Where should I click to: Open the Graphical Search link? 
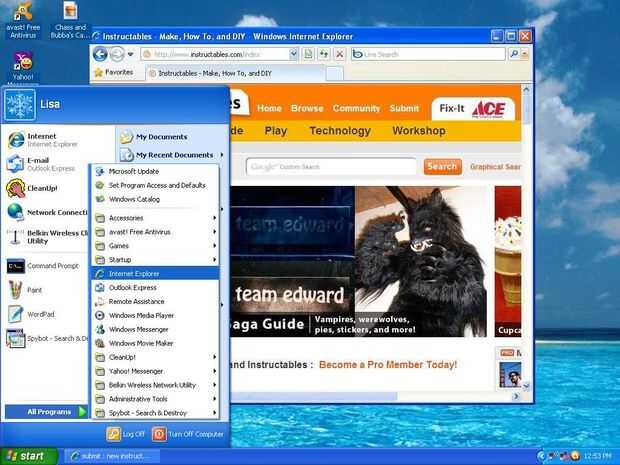pos(495,167)
